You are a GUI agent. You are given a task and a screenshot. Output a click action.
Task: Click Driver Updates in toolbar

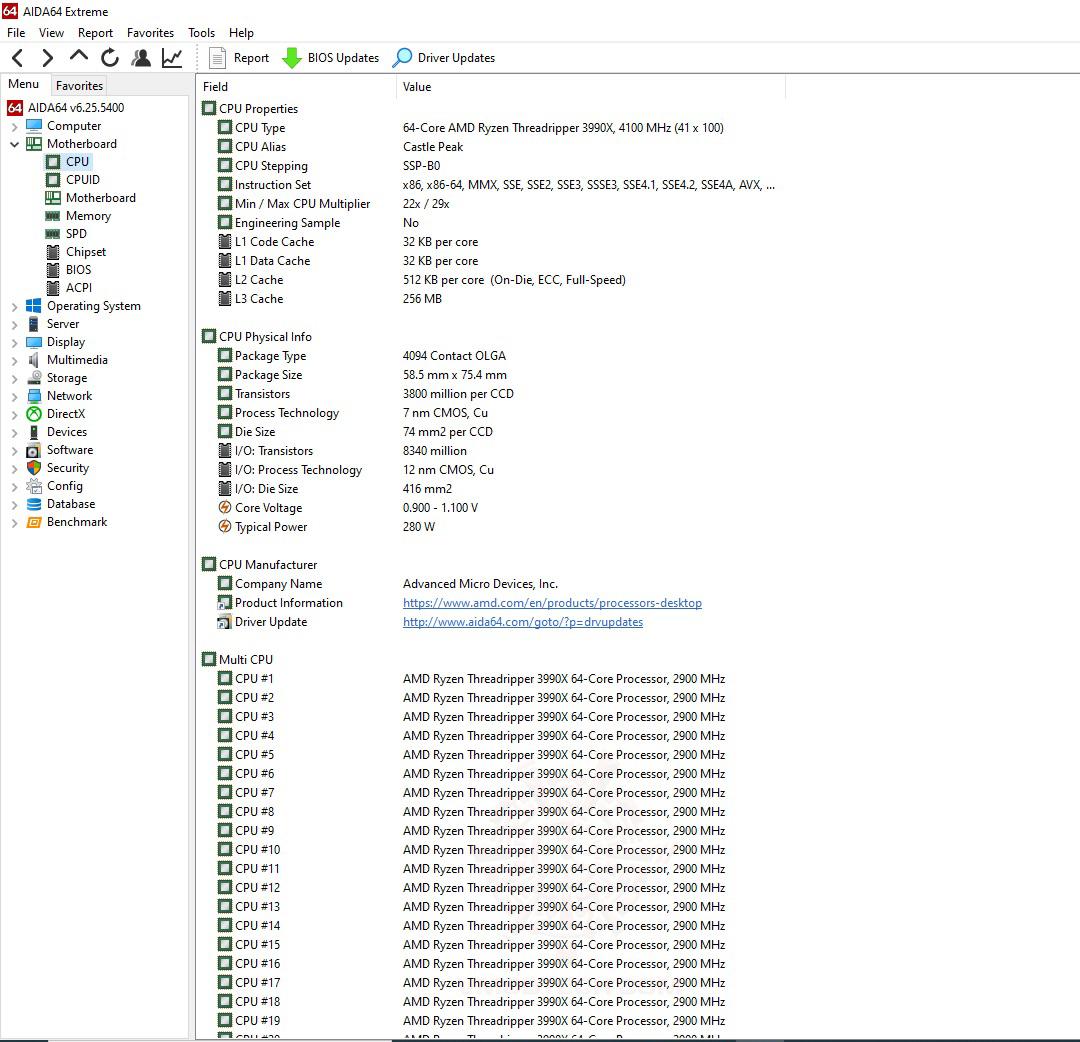pos(444,58)
